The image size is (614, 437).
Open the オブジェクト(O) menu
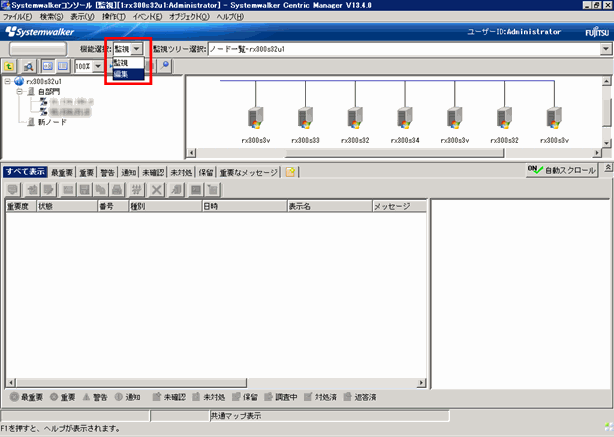[x=190, y=17]
